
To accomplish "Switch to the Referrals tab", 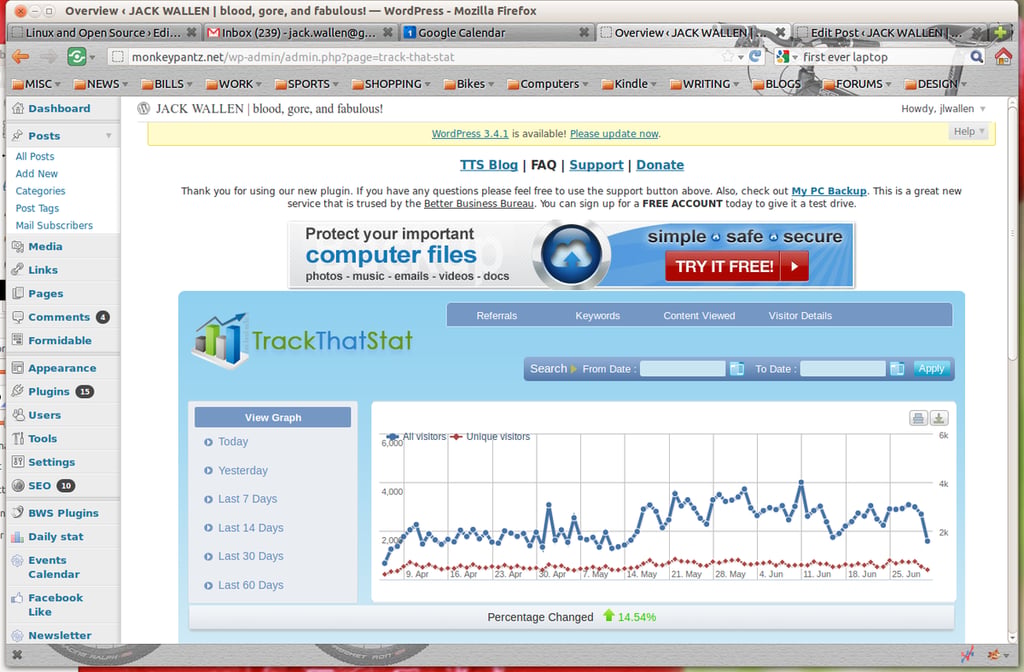I will tap(496, 315).
